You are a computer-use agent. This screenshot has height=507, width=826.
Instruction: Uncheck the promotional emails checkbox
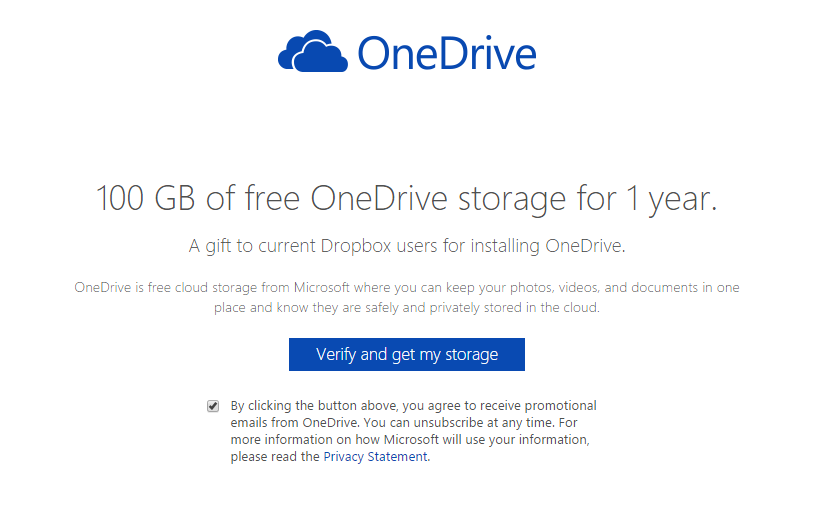213,406
